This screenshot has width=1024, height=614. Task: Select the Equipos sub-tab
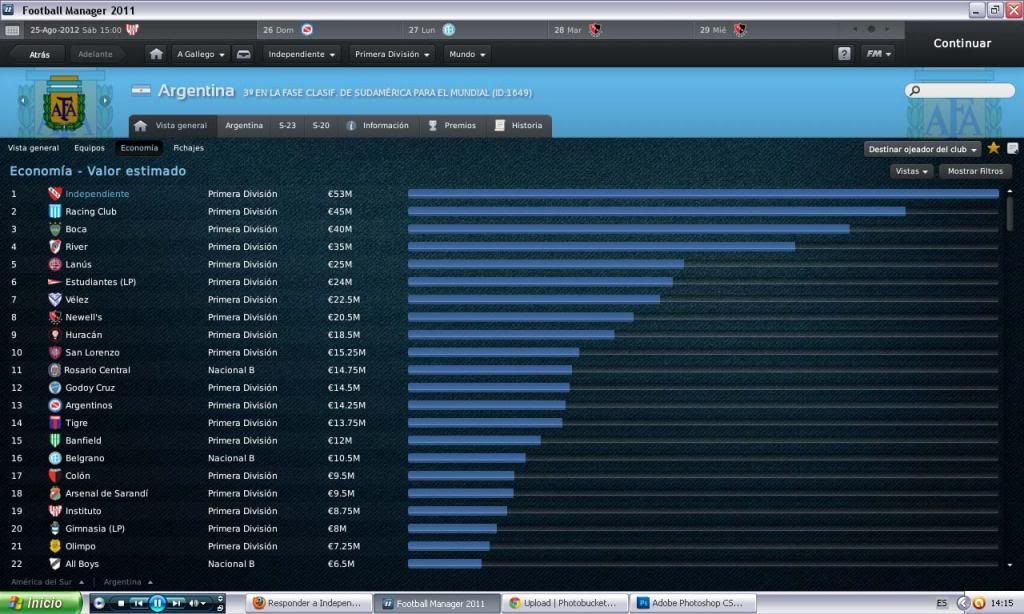pyautogui.click(x=89, y=148)
